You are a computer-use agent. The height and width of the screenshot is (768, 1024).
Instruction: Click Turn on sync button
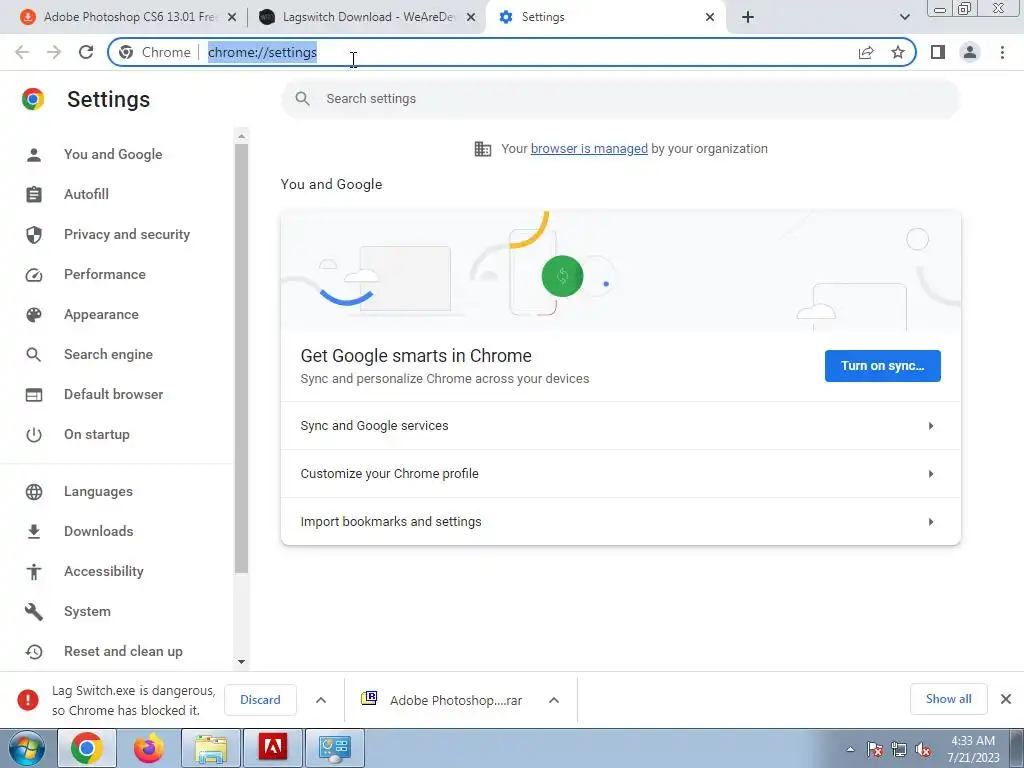point(882,366)
